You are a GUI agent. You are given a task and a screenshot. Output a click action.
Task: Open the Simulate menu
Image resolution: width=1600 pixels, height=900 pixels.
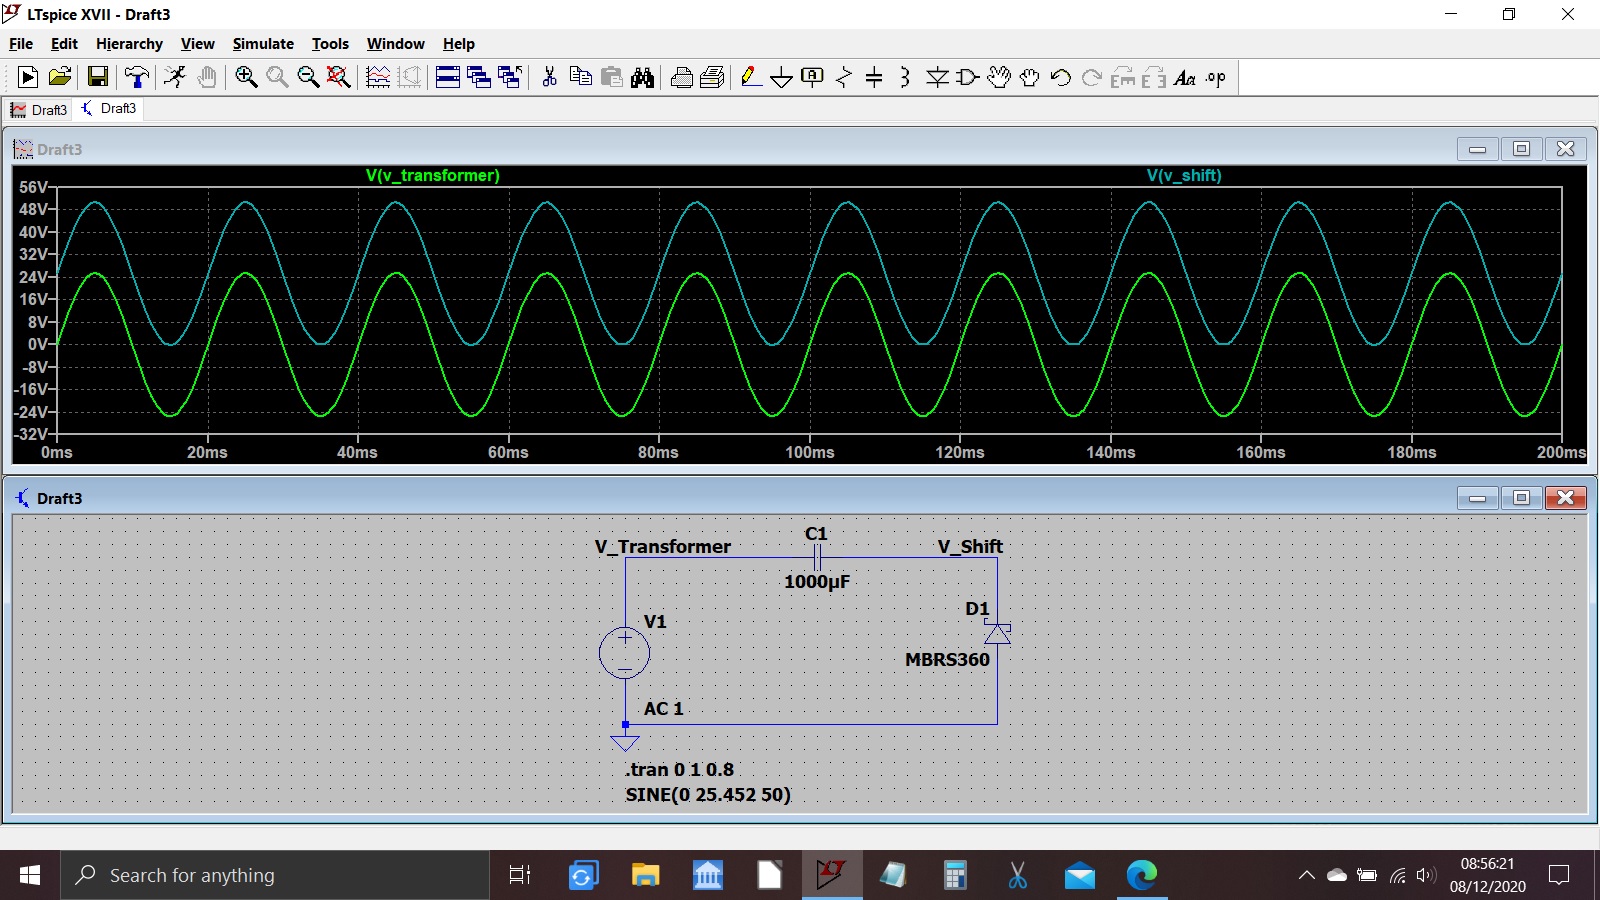[x=263, y=44]
